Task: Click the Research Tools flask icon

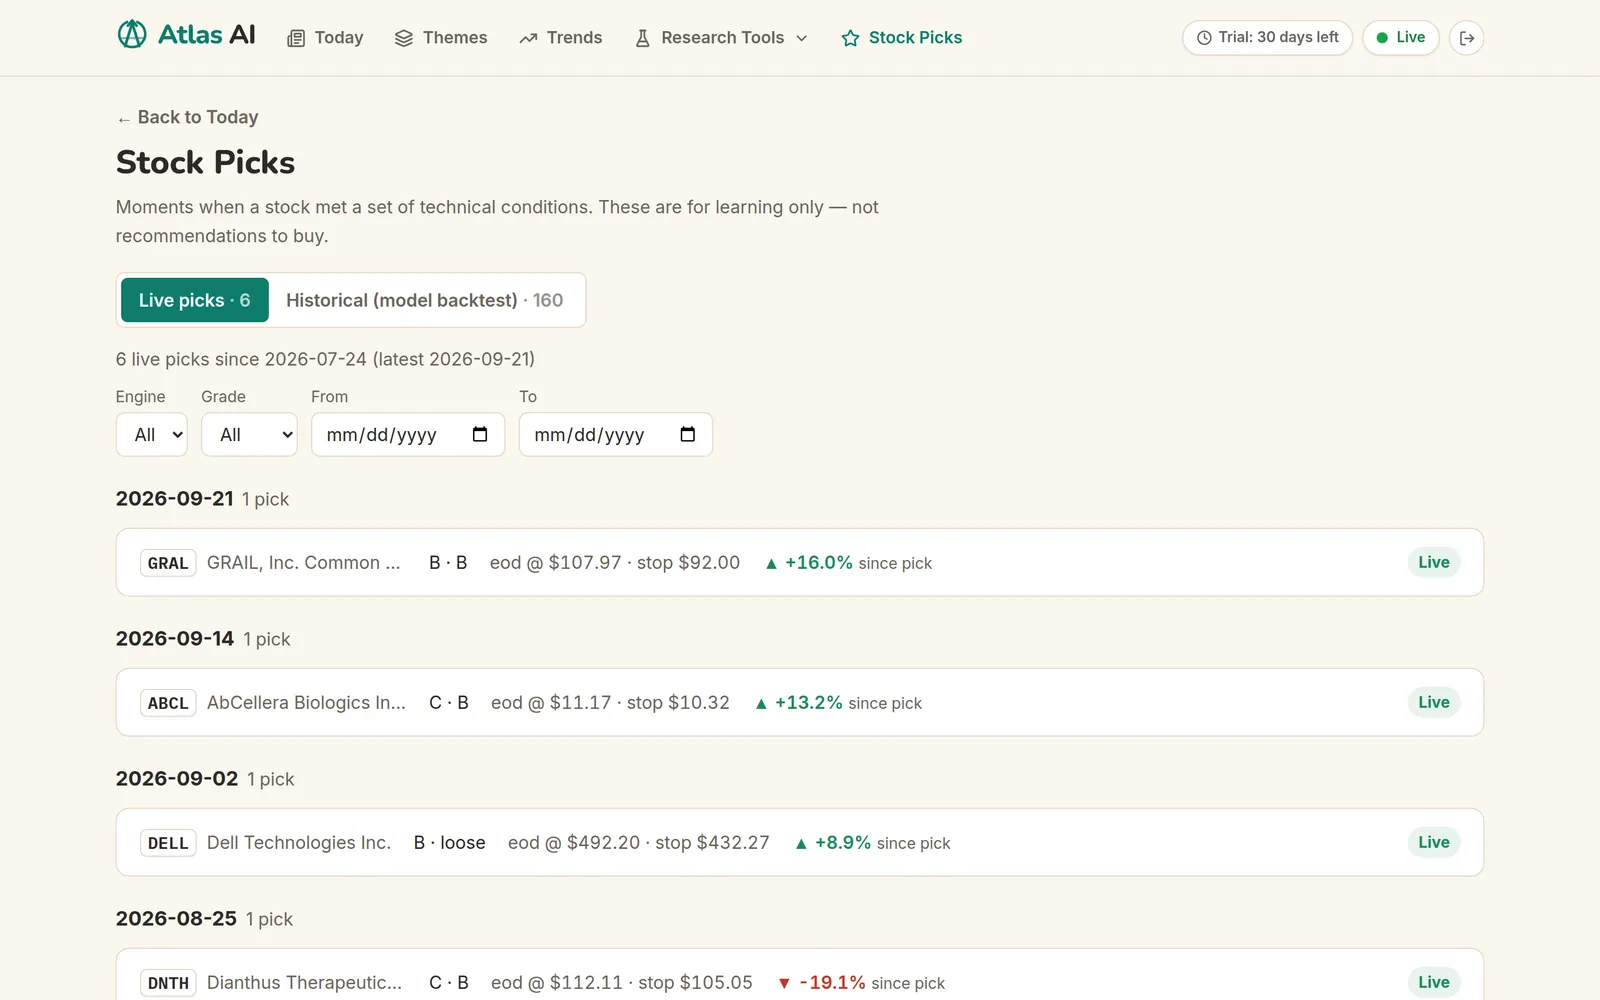Action: click(x=643, y=38)
